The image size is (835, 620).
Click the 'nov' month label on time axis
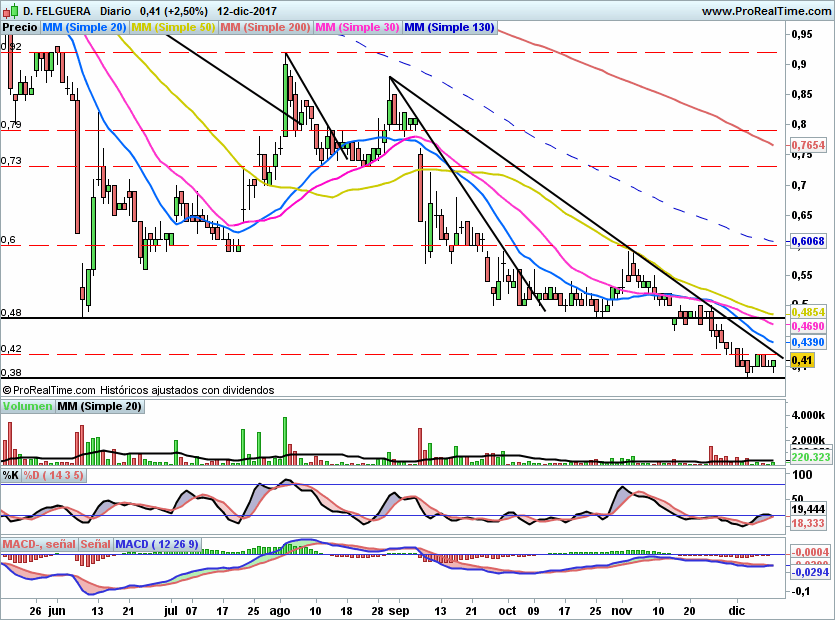[621, 611]
